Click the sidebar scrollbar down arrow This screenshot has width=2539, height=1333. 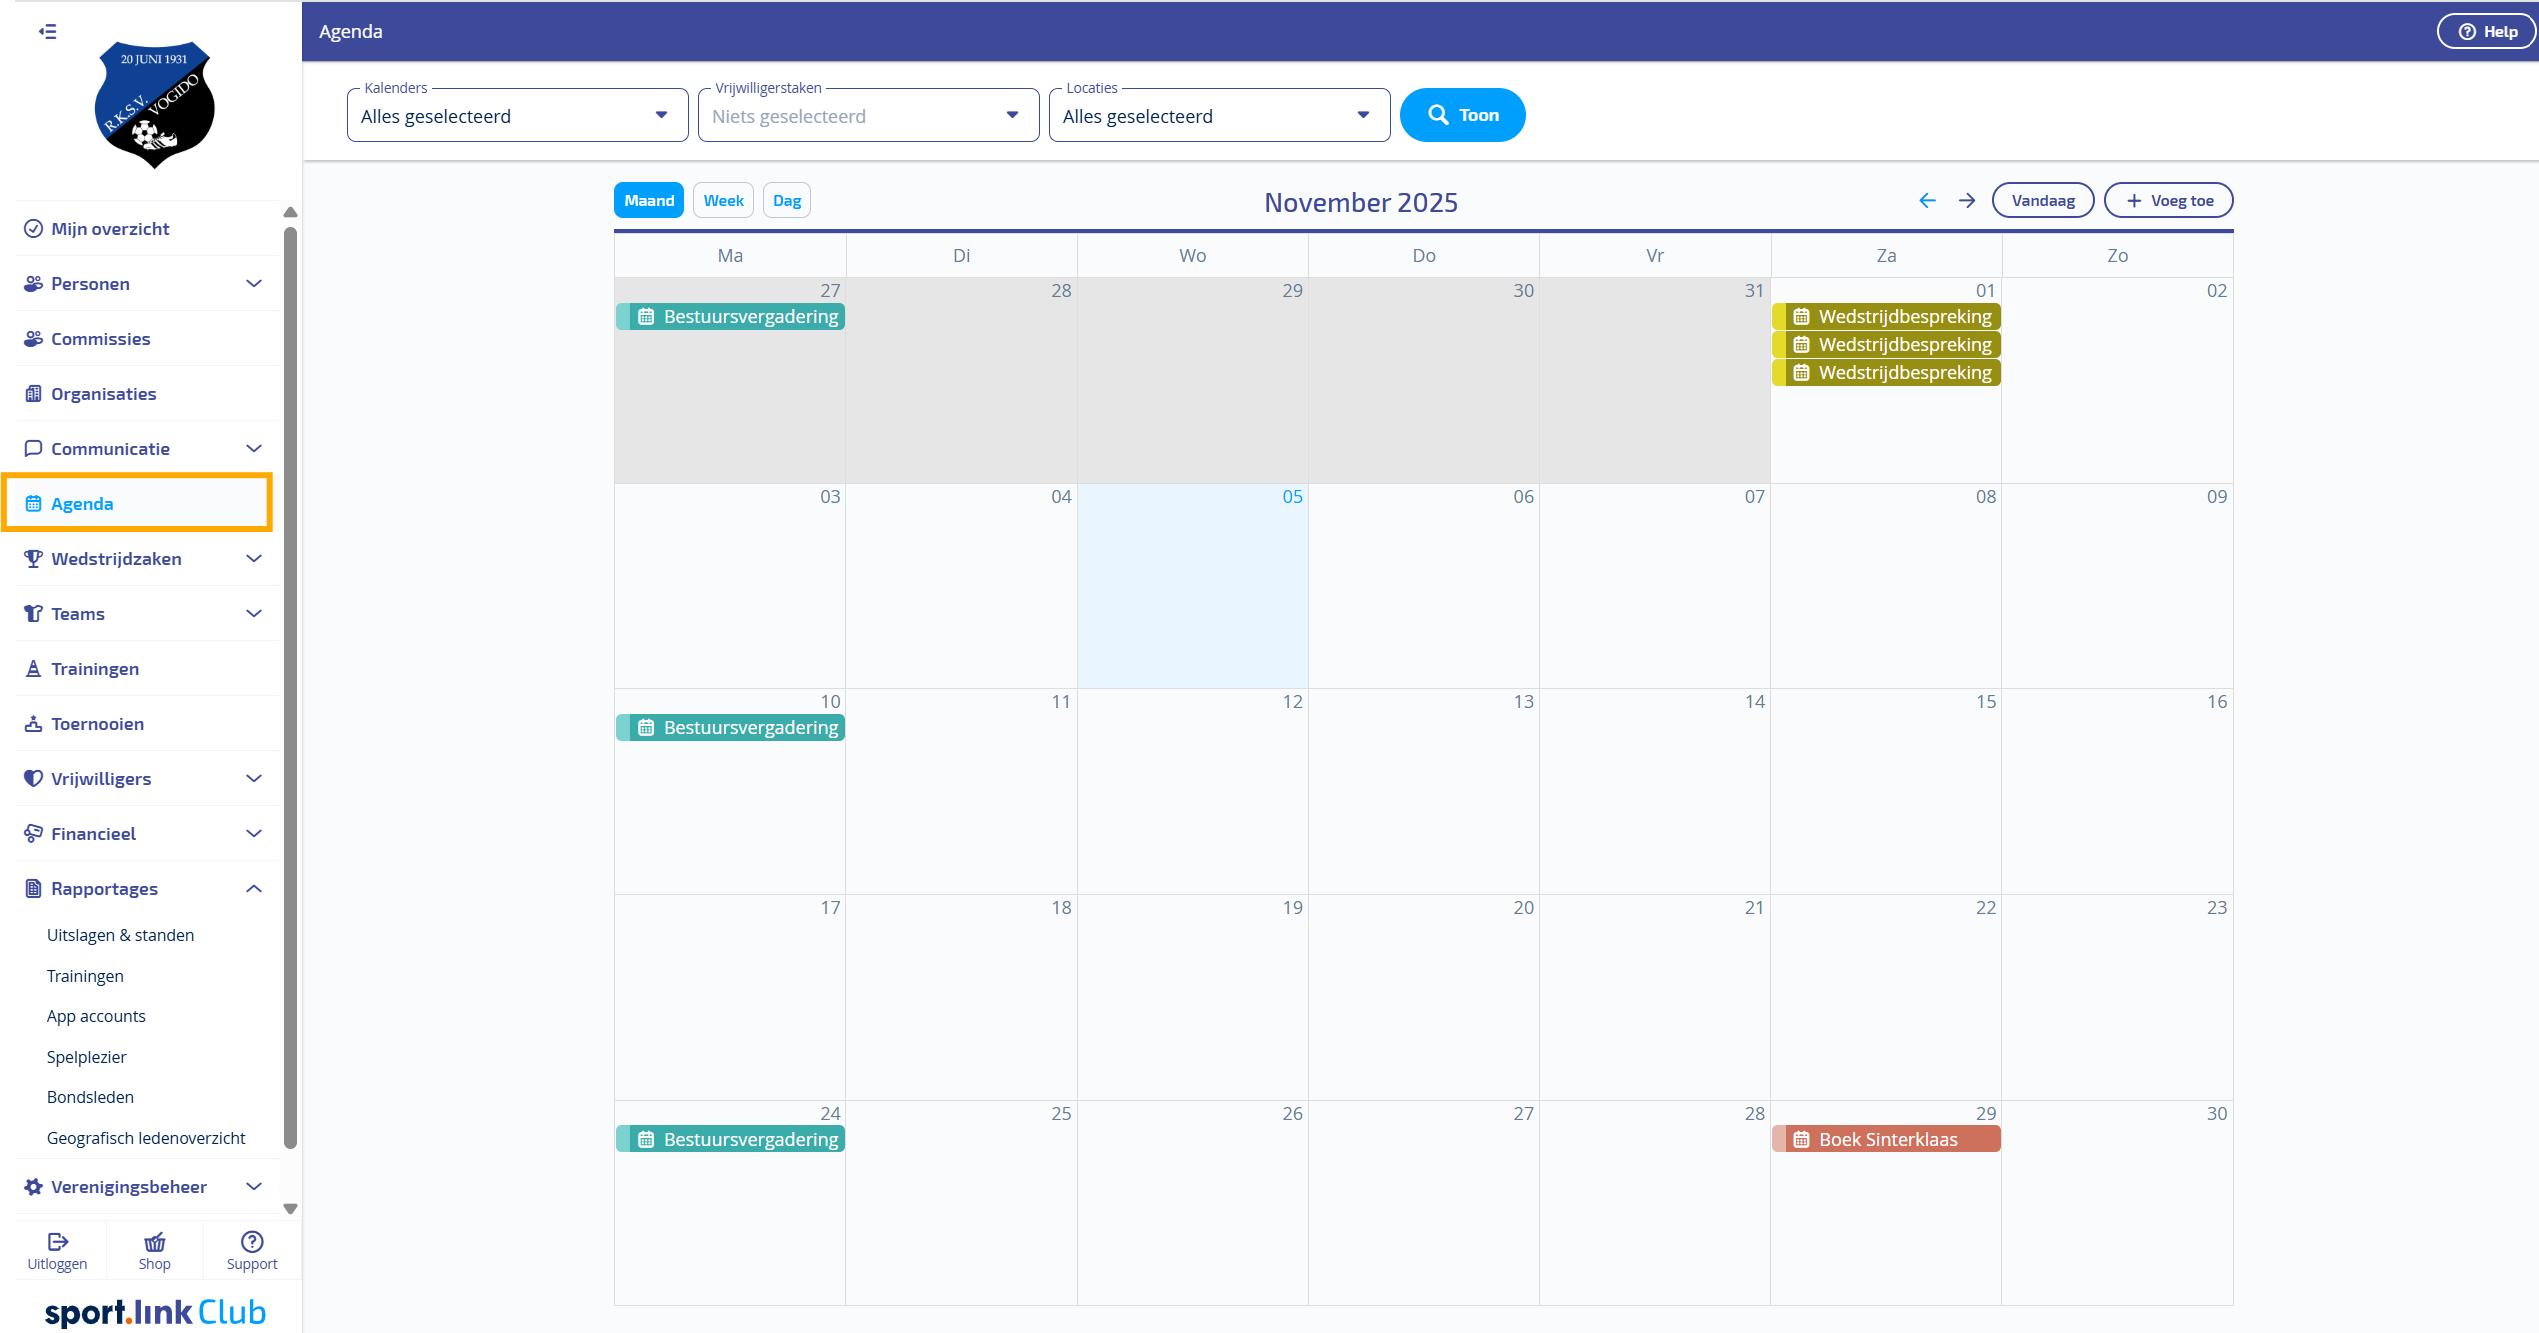click(x=291, y=1208)
